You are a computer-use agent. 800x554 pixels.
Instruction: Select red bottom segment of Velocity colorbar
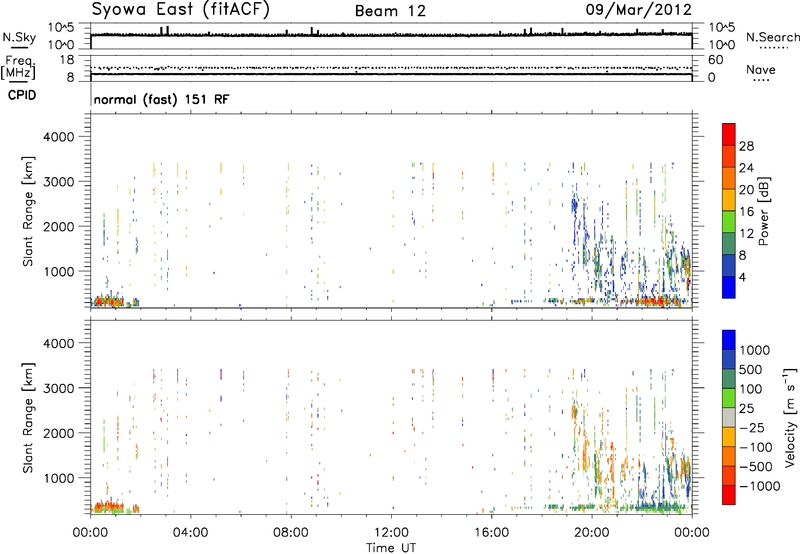[729, 495]
